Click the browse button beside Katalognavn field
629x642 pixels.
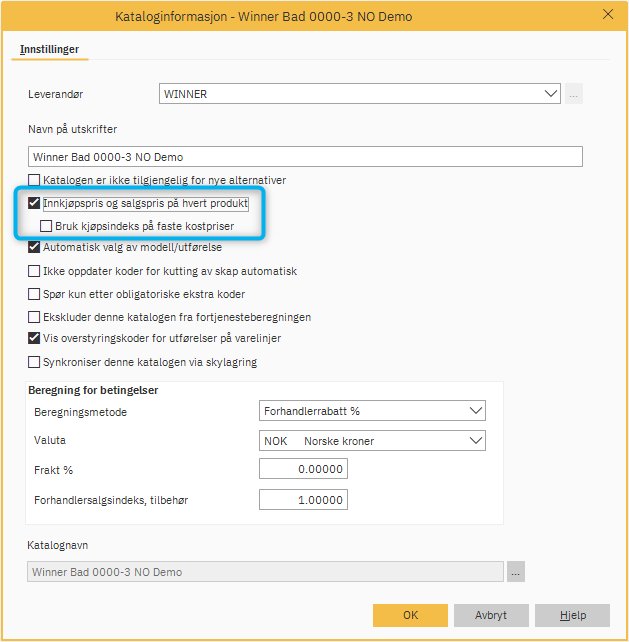pyautogui.click(x=516, y=572)
